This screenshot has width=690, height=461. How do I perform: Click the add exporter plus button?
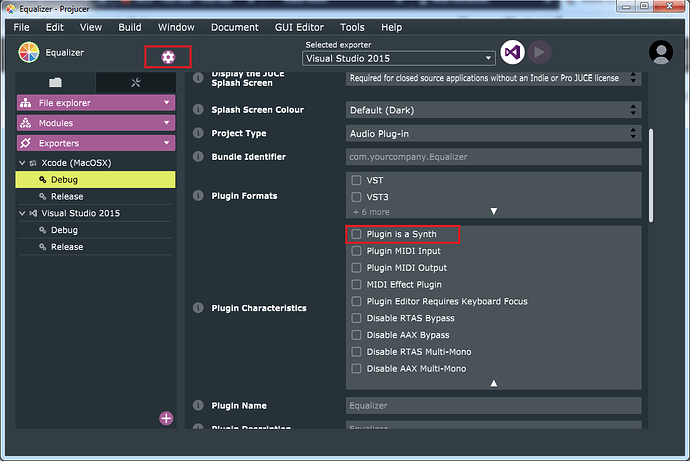pos(166,418)
